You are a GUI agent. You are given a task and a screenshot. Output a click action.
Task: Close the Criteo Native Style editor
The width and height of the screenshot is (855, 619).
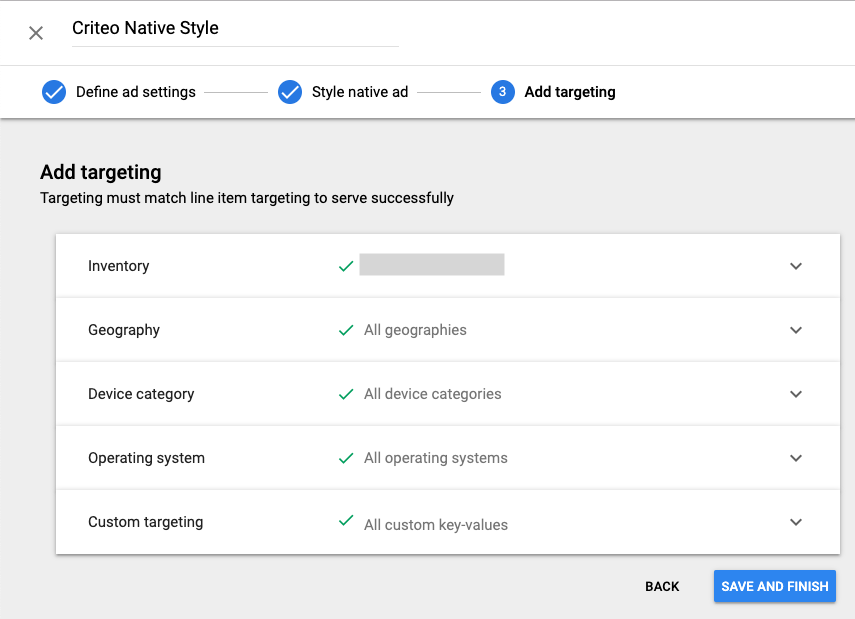tap(36, 33)
